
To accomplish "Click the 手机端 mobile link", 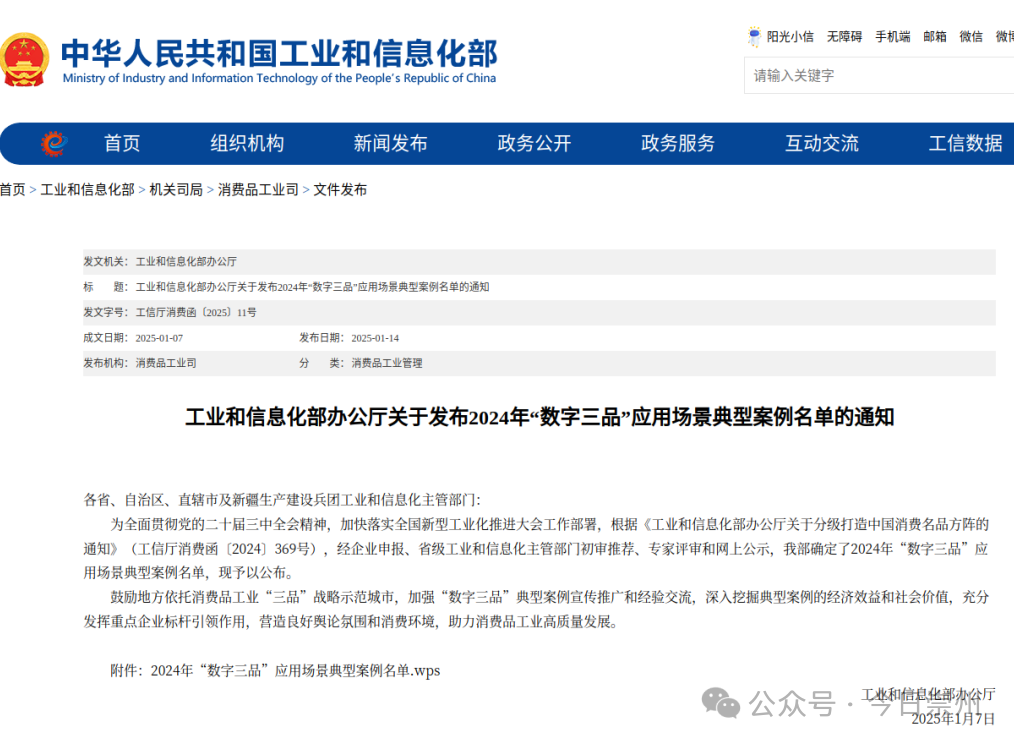I will click(x=893, y=37).
